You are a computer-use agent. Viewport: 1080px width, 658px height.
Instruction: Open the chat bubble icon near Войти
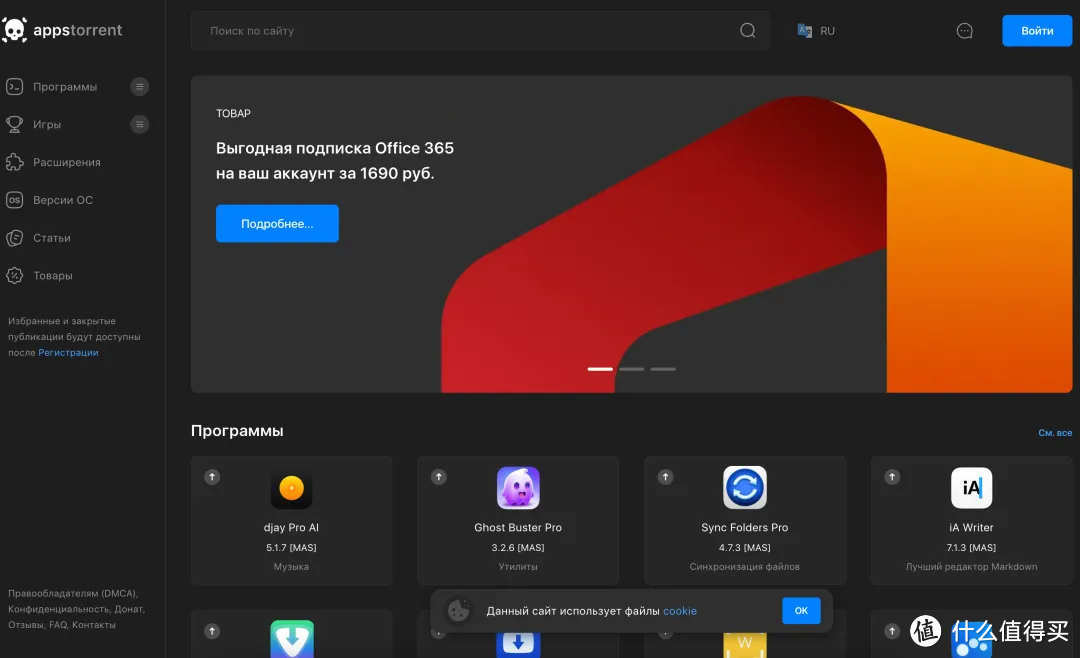pyautogui.click(x=964, y=30)
